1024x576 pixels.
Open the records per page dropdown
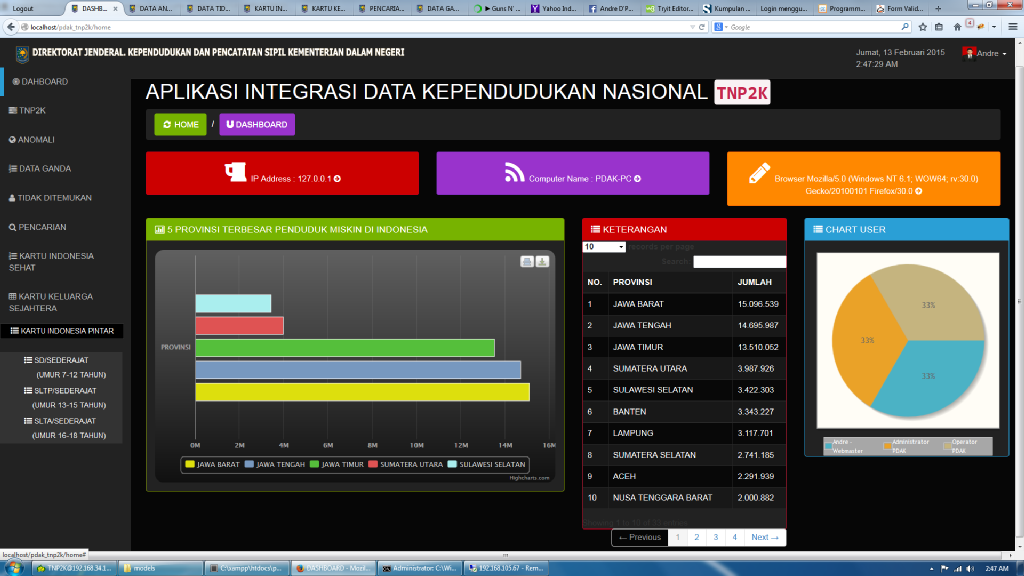[604, 246]
